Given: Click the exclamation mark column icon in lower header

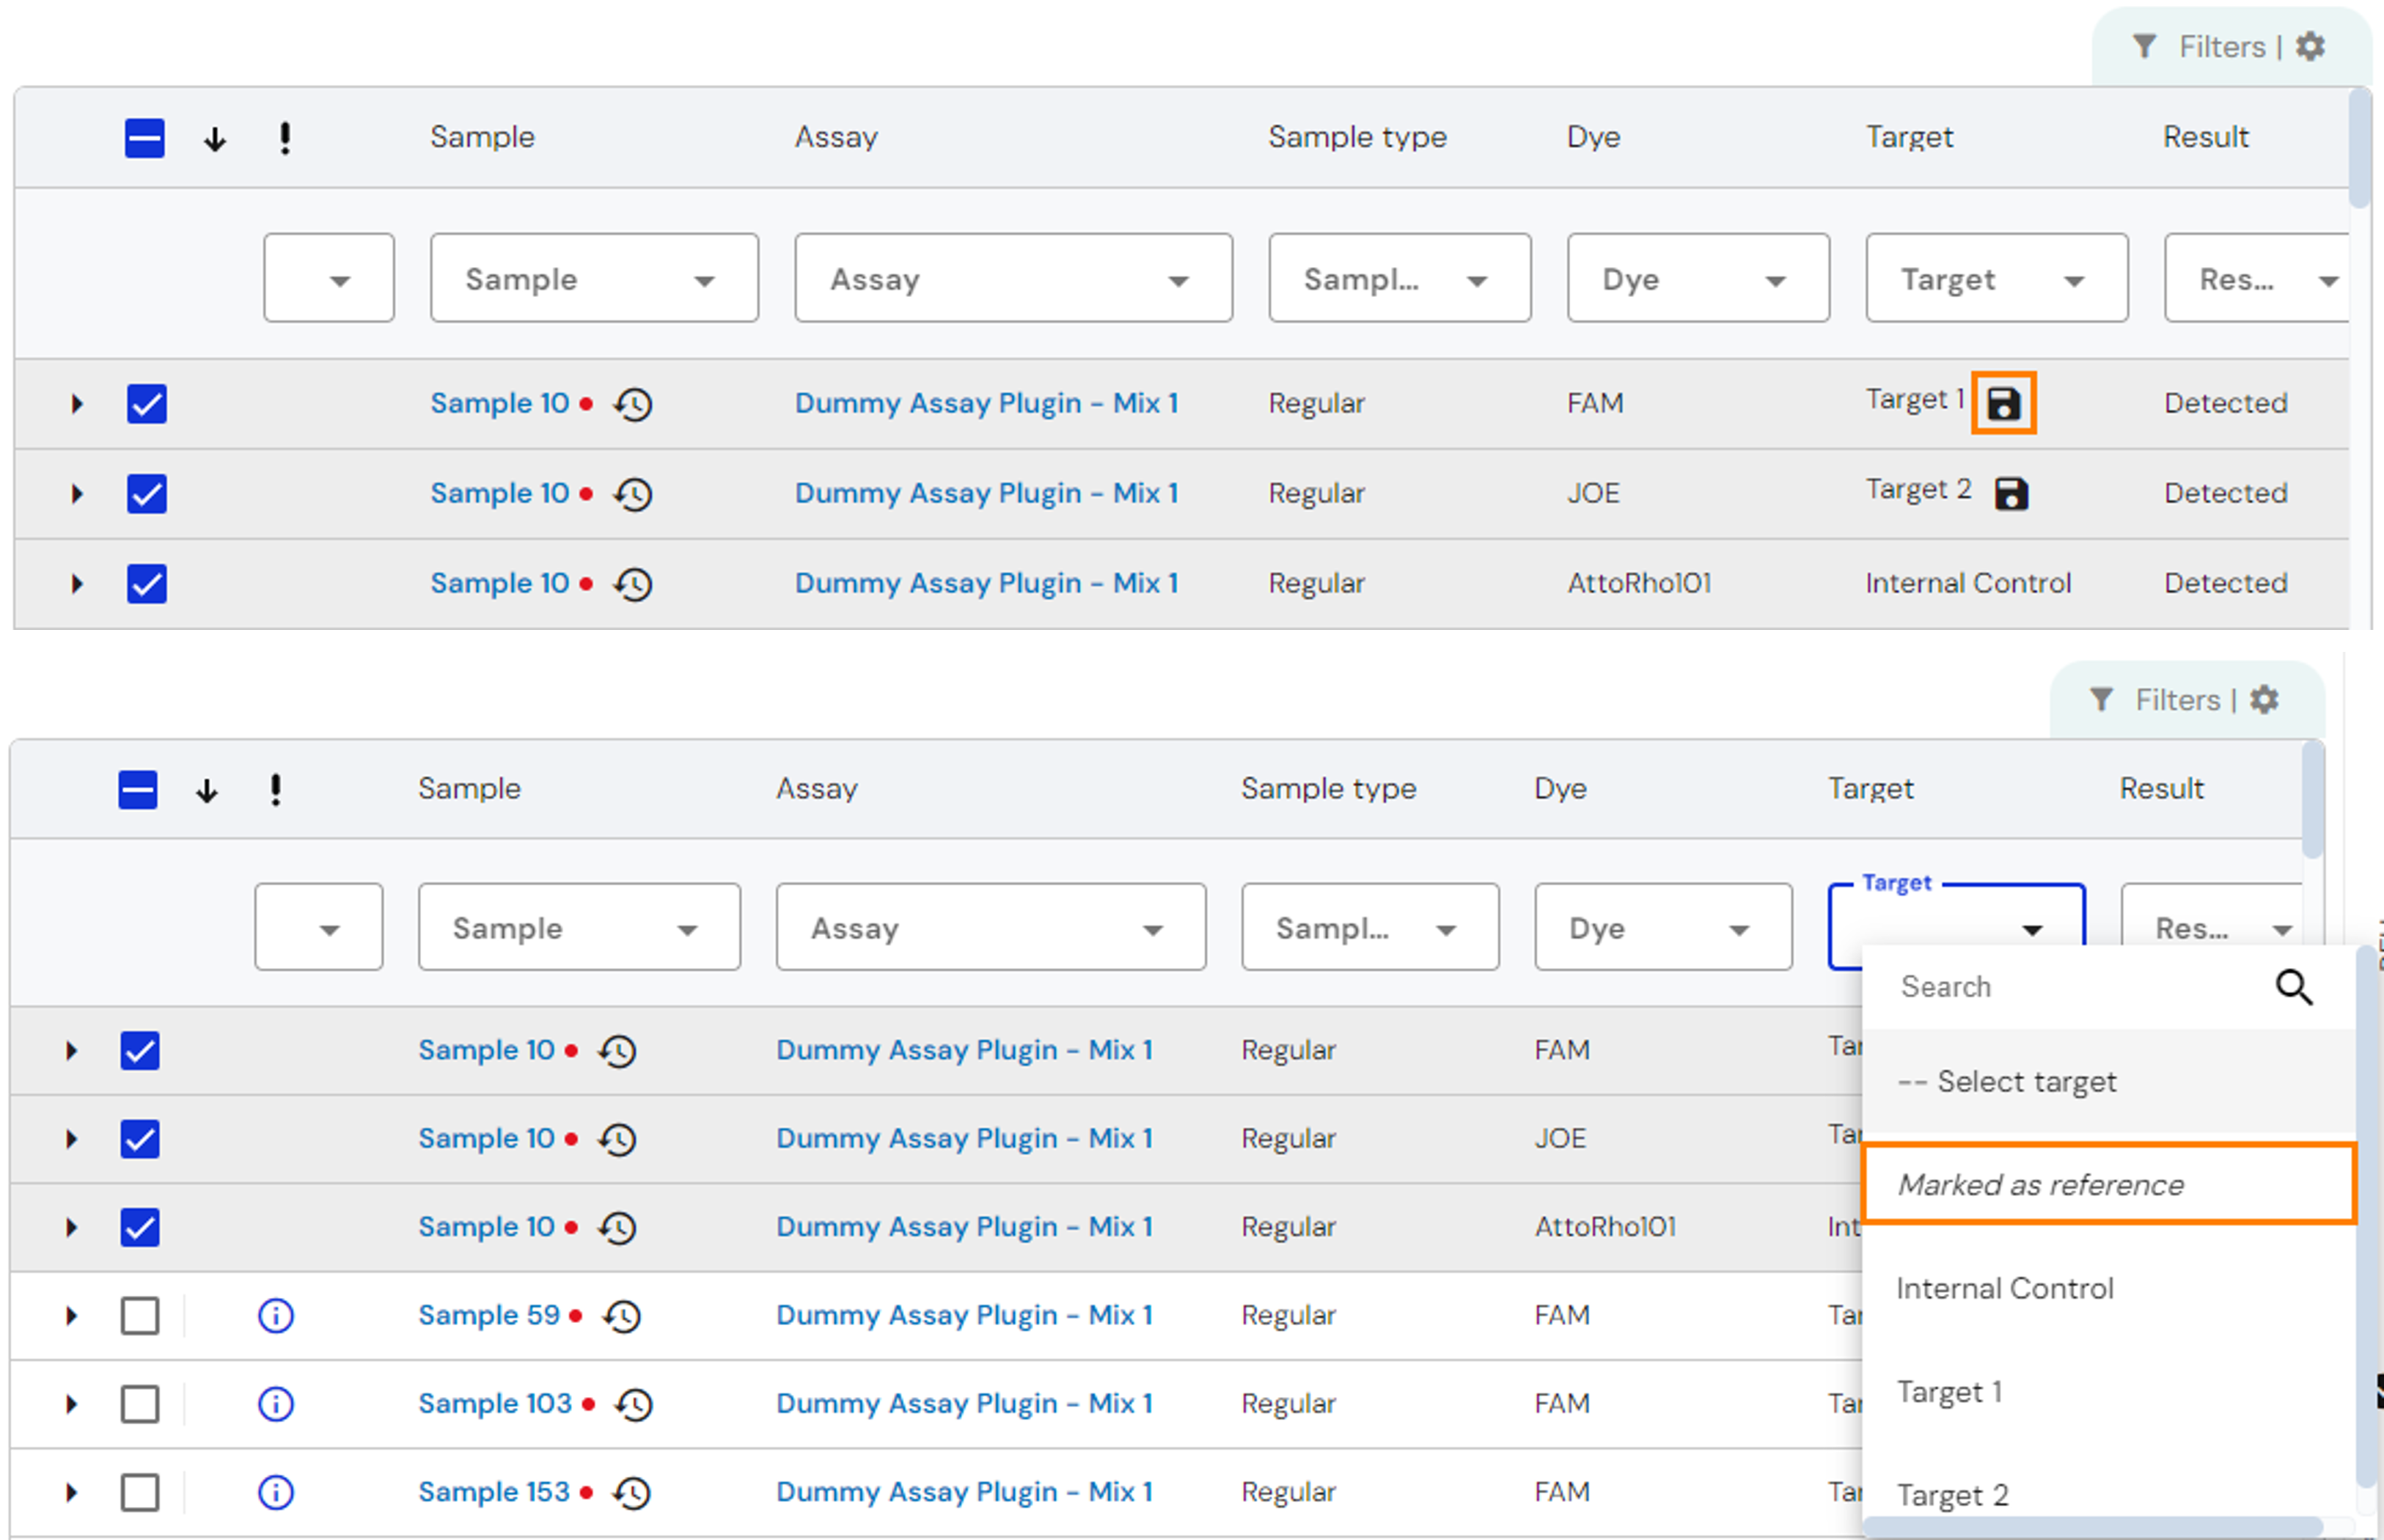Looking at the screenshot, I should tap(276, 790).
